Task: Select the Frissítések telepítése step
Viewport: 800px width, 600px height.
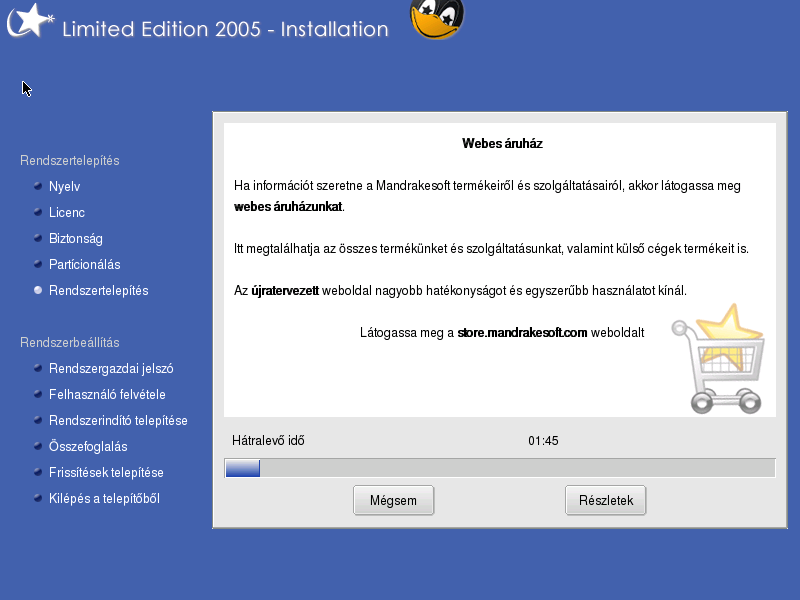Action: [x=106, y=472]
